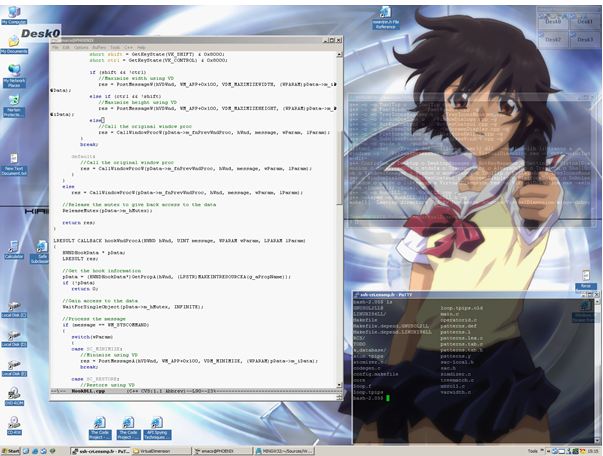The image size is (603, 456).
Task: Open the Help menu in emacs
Action: 141,47
